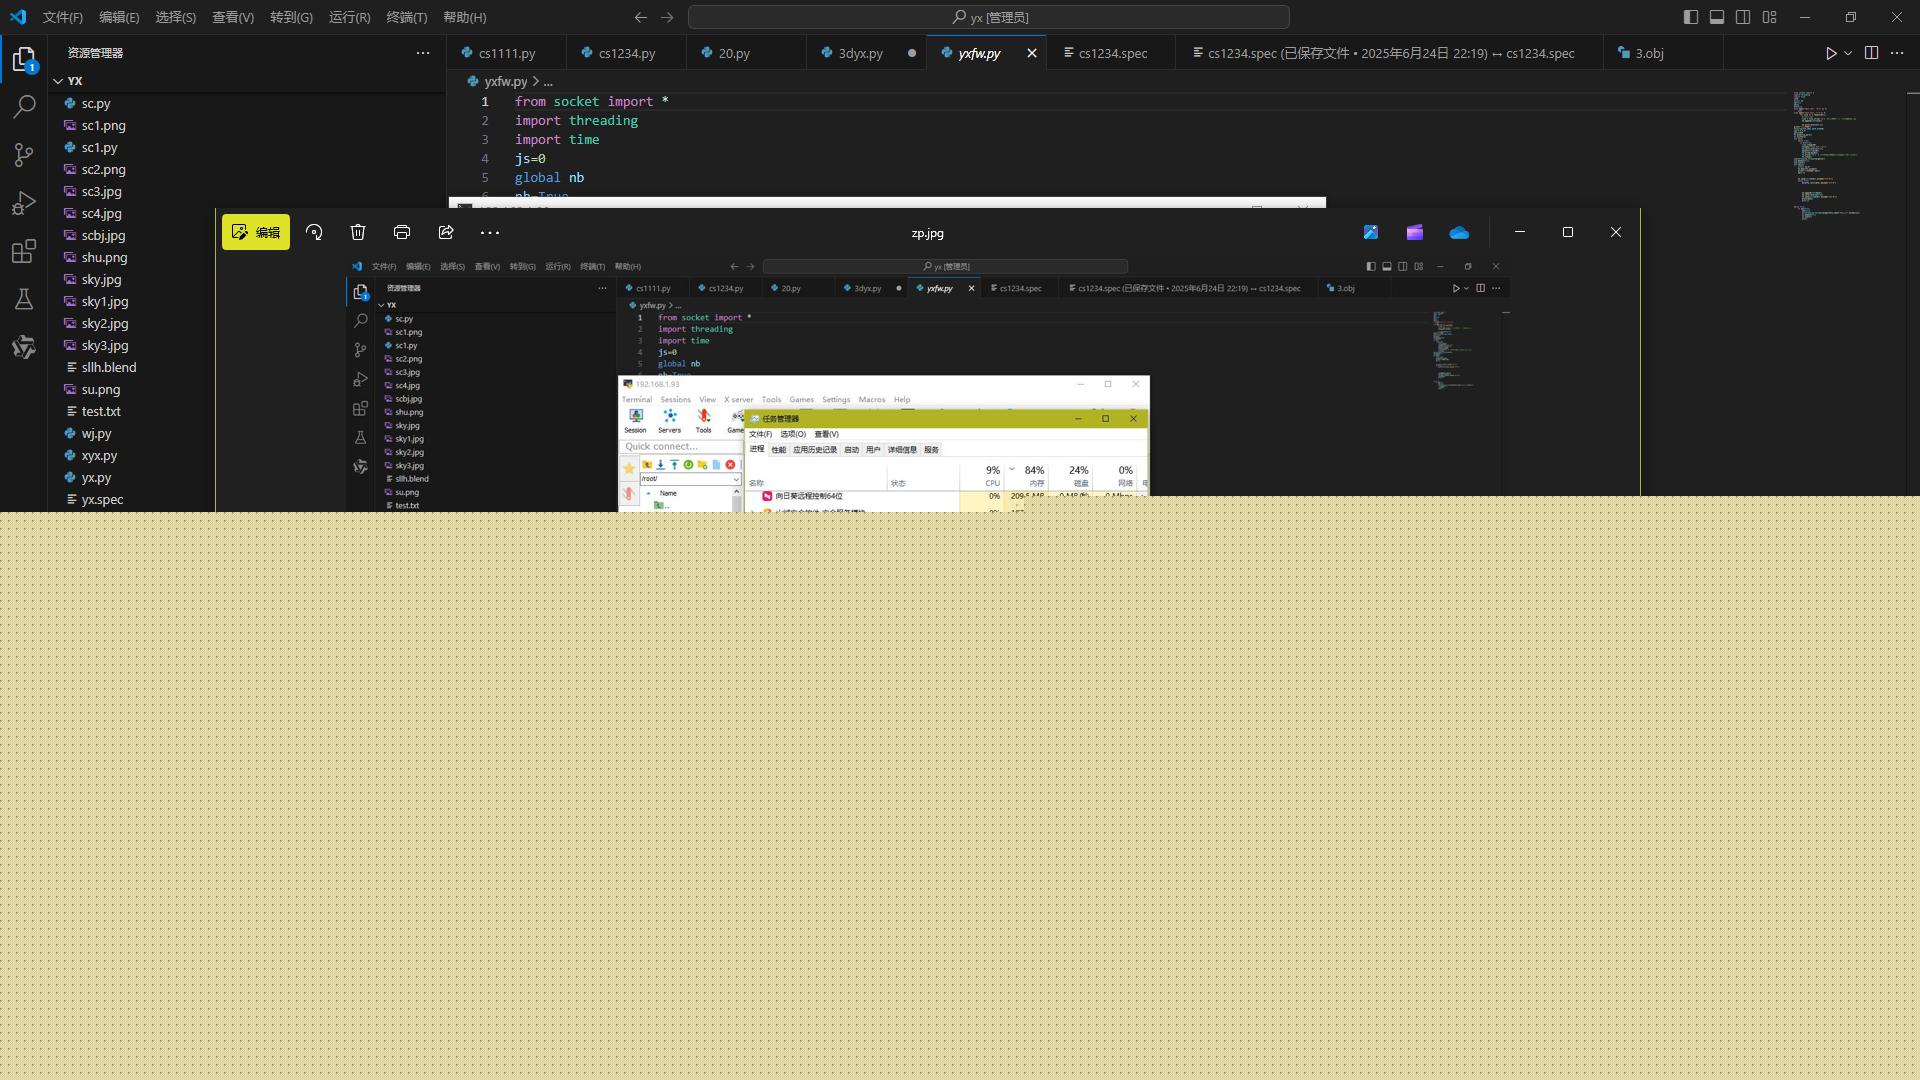Delete zp.jpg using trash icon
This screenshot has width=1920, height=1080.
(x=358, y=232)
